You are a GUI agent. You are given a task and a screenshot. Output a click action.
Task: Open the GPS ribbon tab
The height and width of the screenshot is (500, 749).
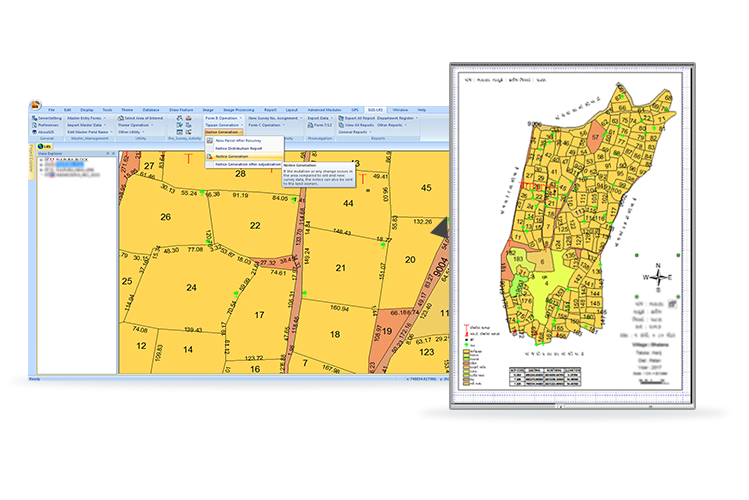pos(355,110)
